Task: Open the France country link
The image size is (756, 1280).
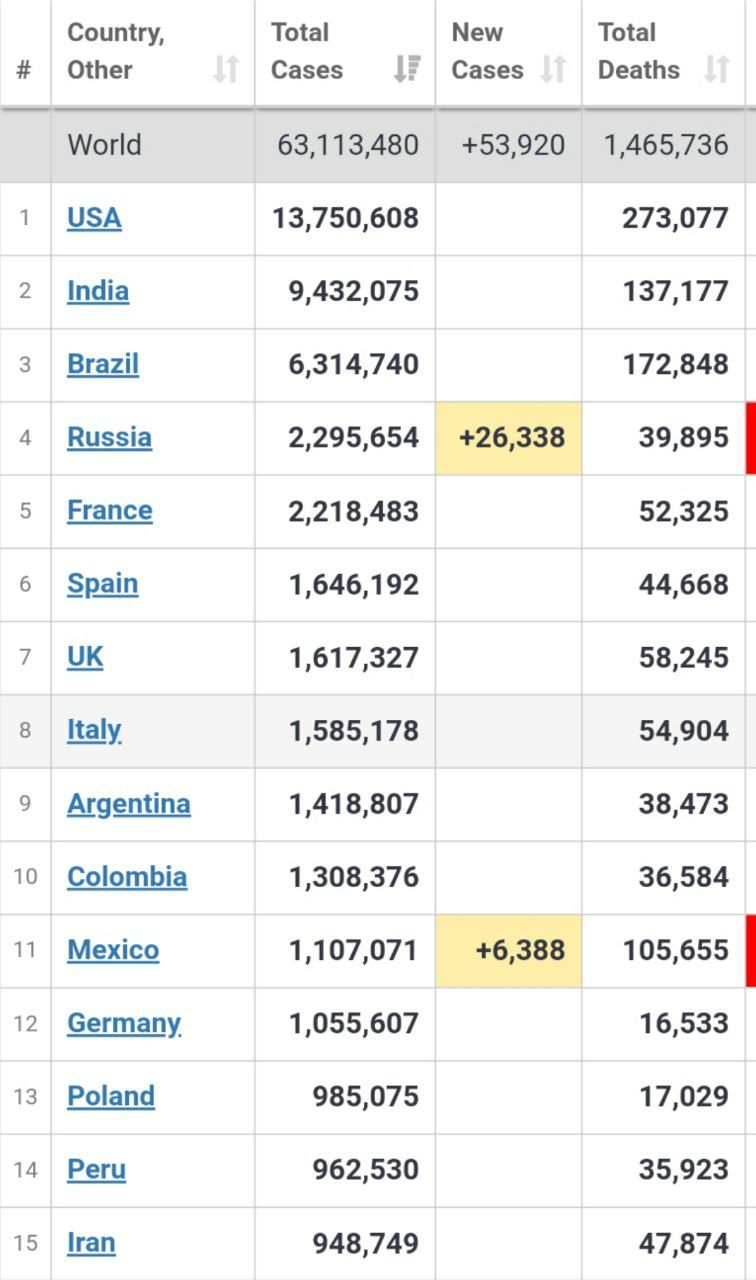Action: click(x=110, y=510)
